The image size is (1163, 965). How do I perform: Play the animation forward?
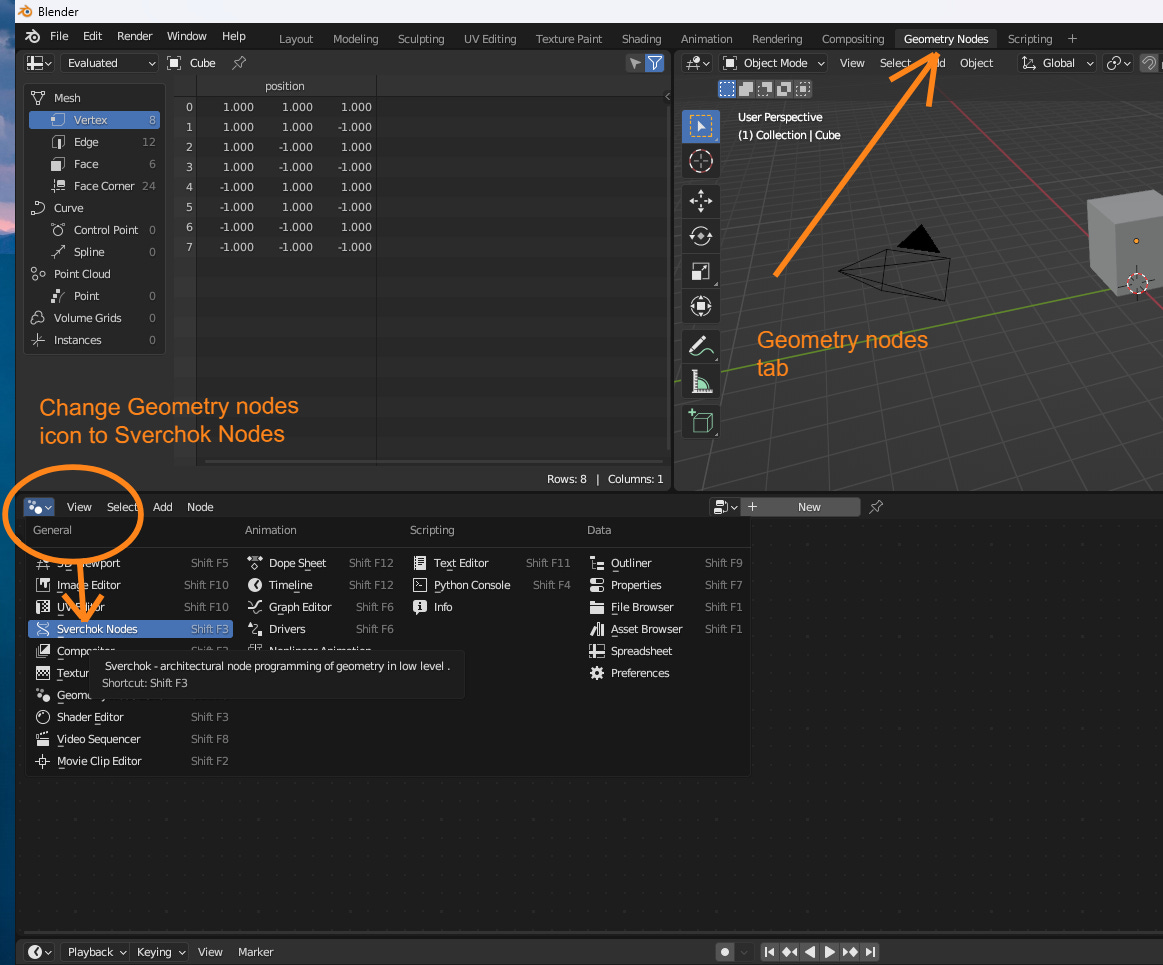coord(830,952)
